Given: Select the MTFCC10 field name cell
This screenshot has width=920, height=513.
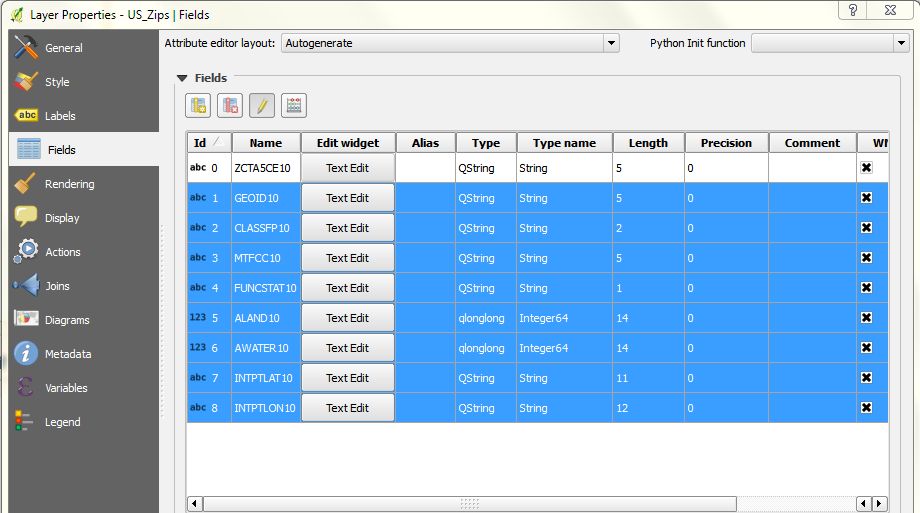Looking at the screenshot, I should tap(266, 258).
